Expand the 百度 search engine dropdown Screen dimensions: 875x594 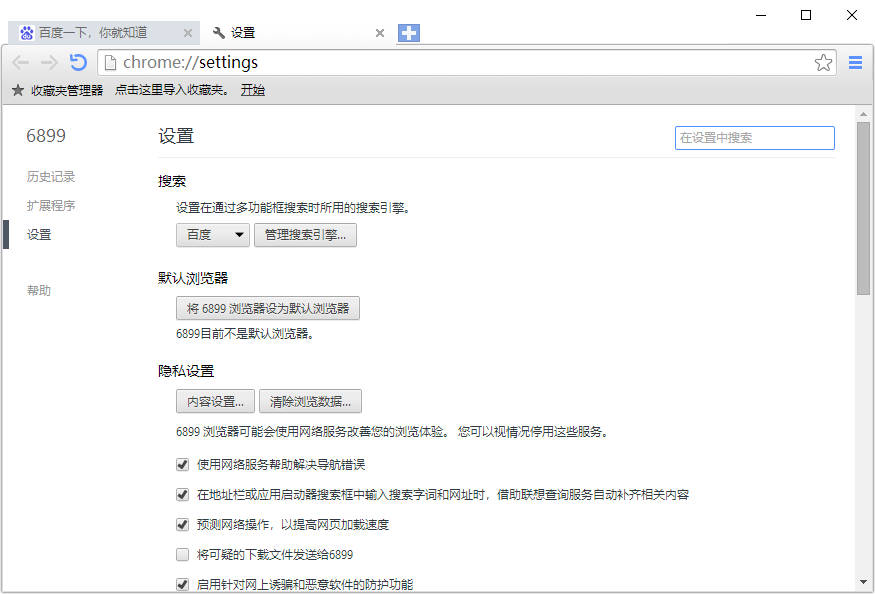pyautogui.click(x=213, y=235)
